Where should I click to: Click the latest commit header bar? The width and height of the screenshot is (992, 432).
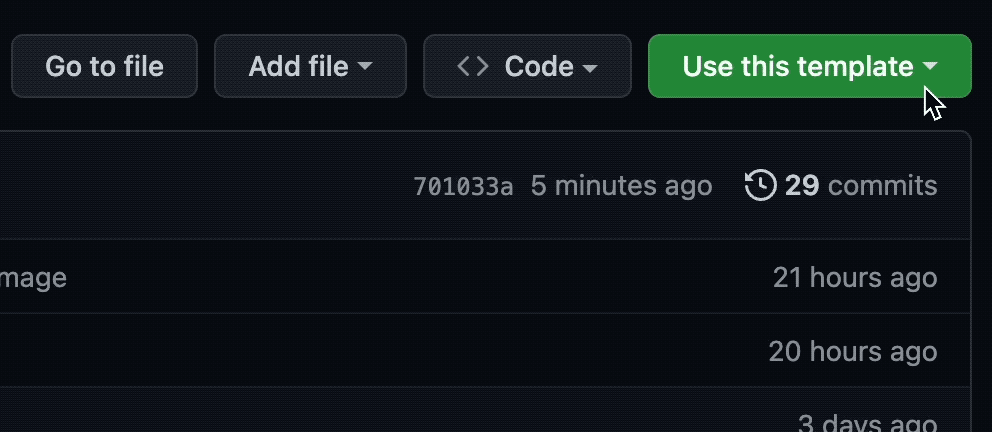485,185
